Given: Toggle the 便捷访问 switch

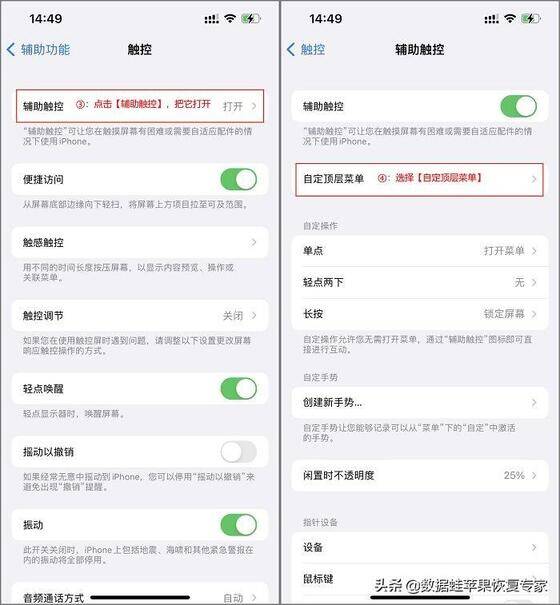Looking at the screenshot, I should click(x=239, y=179).
